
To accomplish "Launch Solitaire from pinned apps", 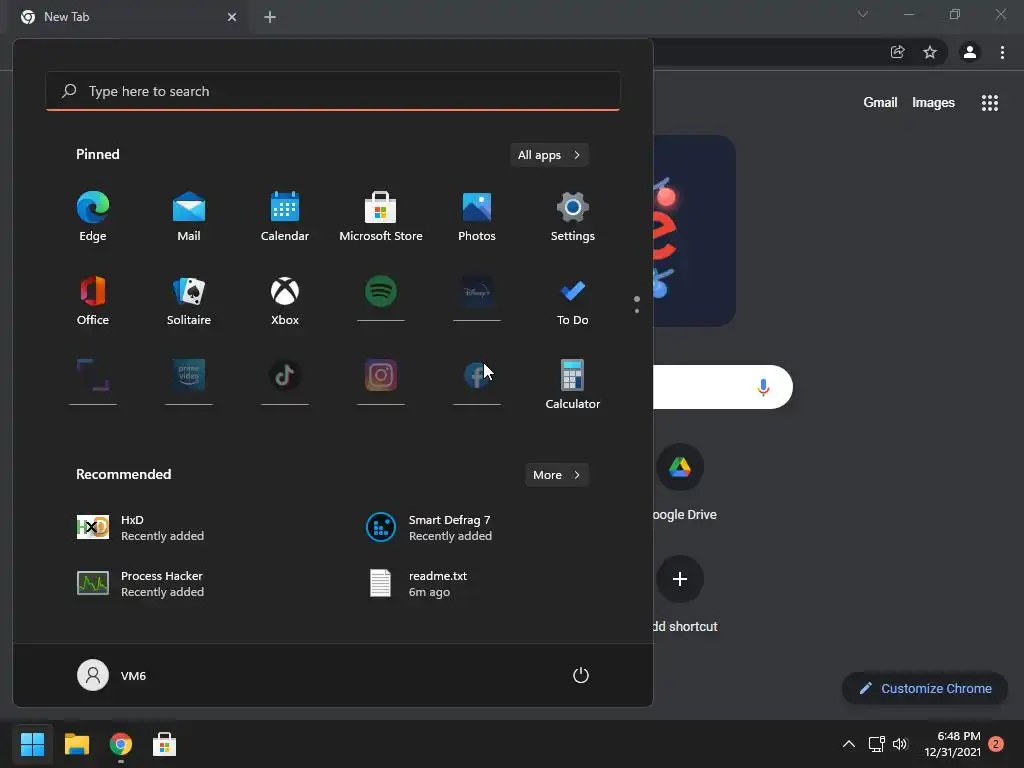I will pyautogui.click(x=189, y=301).
